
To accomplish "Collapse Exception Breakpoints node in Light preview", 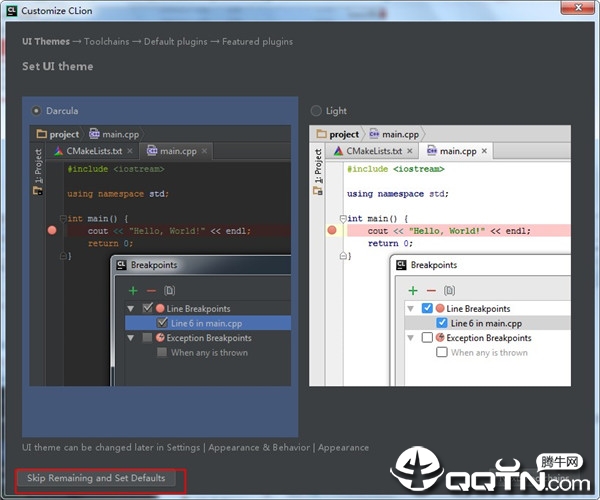I will pos(411,338).
